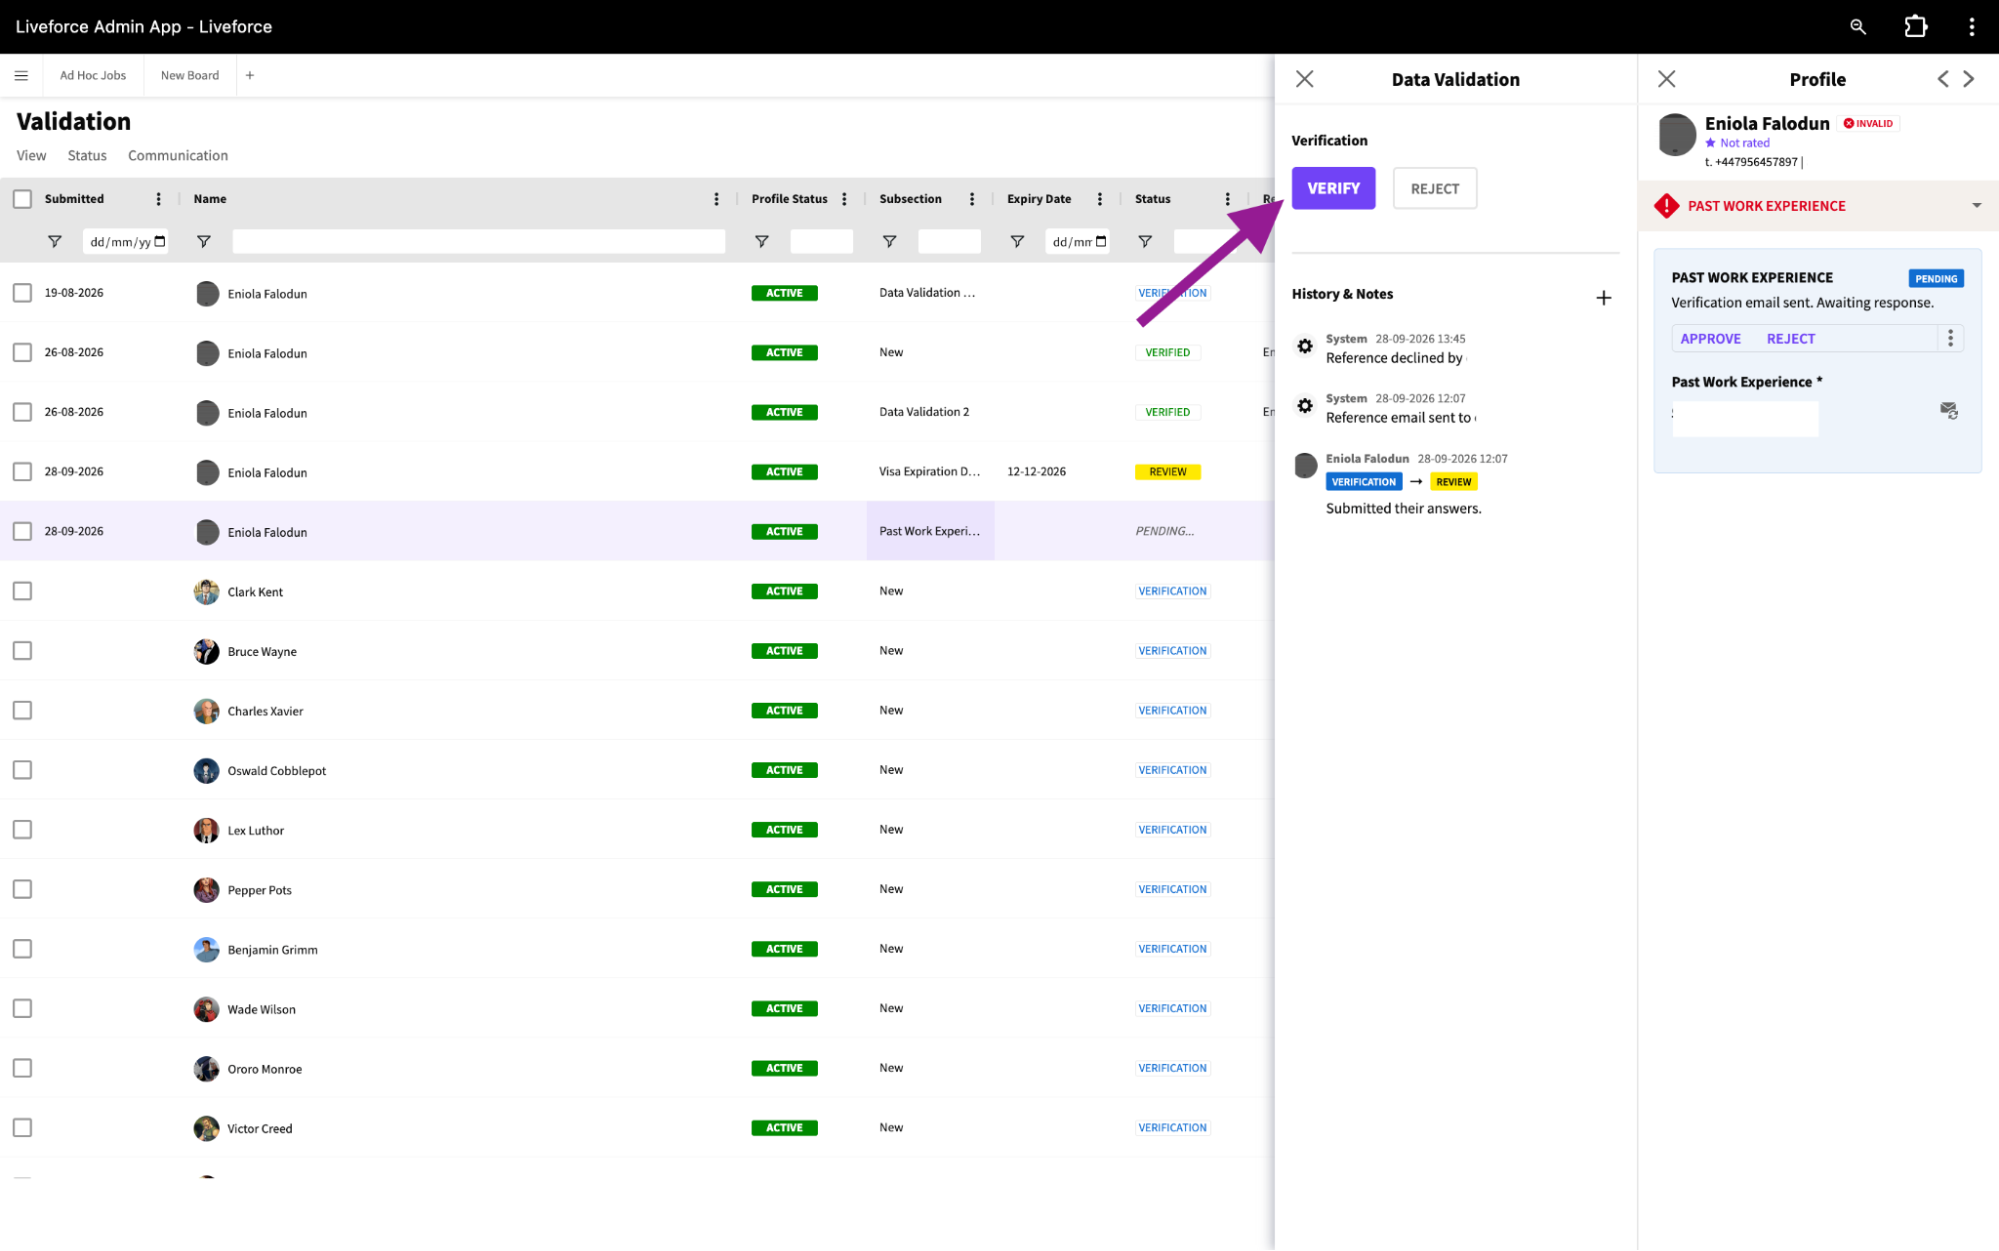Click REJECT in Past Work Experience card
Viewport: 1999px width, 1251px height.
1790,339
